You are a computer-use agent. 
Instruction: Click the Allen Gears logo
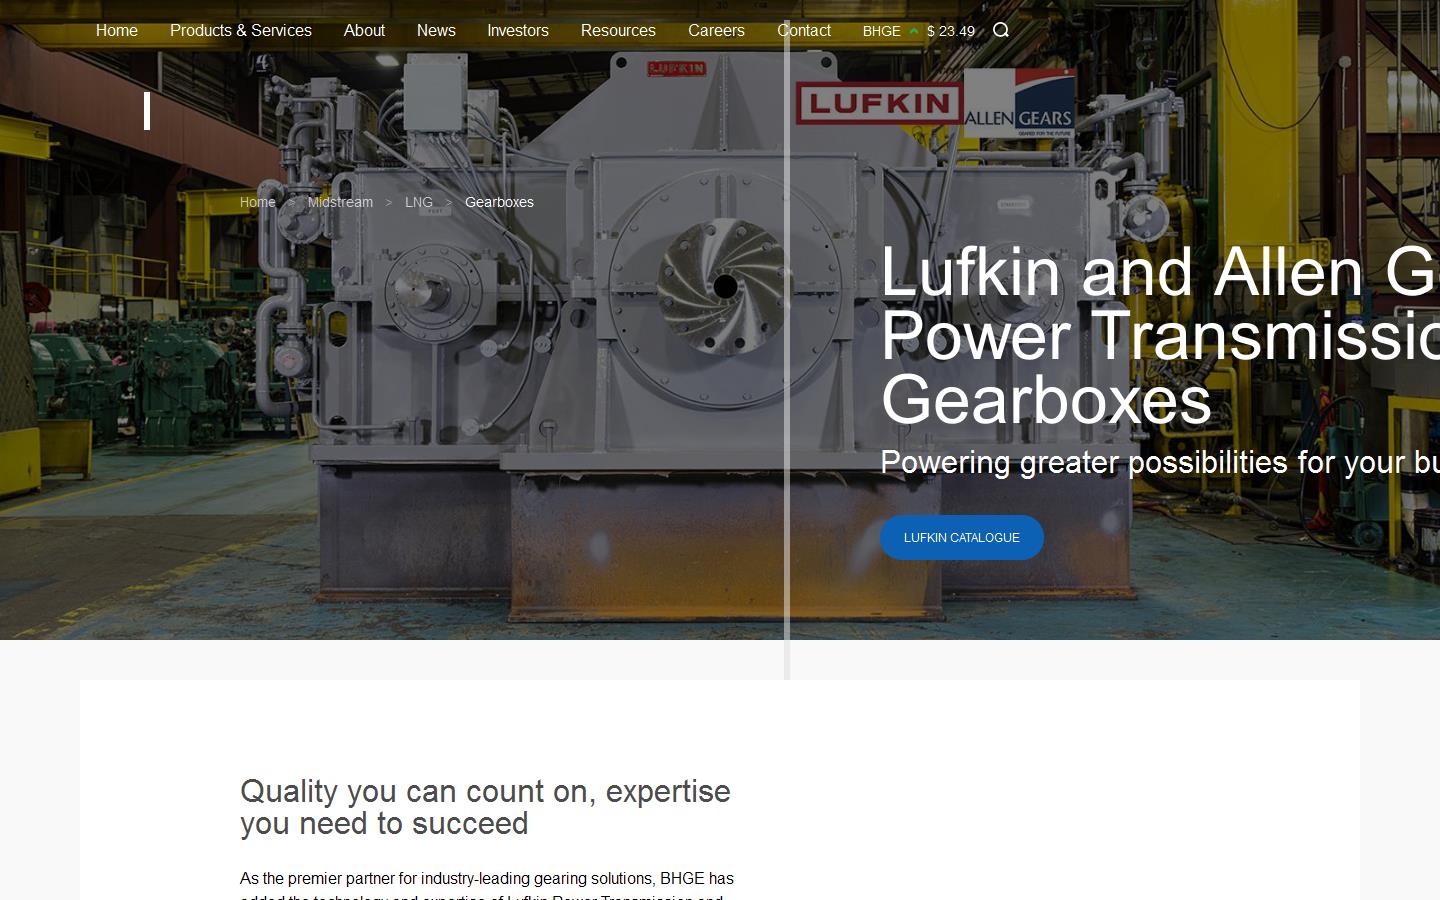pos(1019,103)
